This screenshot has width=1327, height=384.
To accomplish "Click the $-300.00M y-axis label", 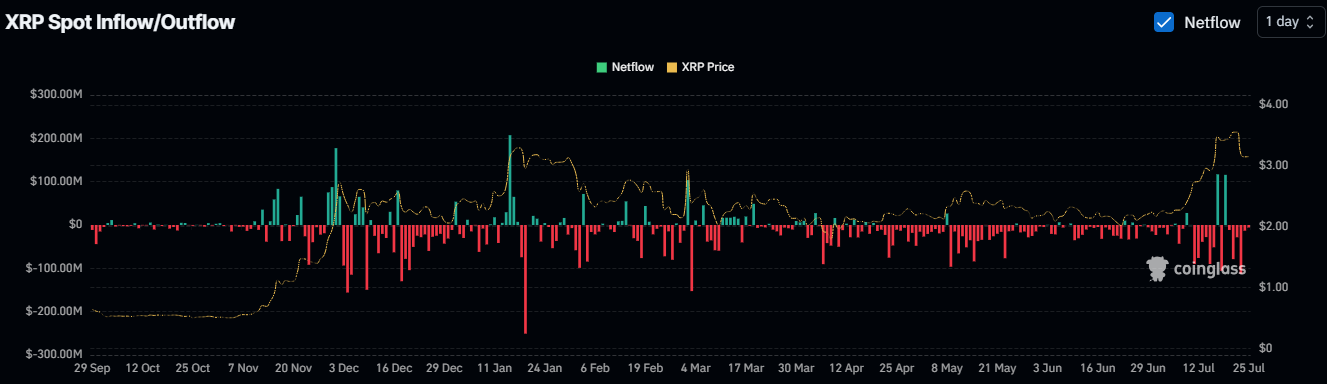I will 54,354.
